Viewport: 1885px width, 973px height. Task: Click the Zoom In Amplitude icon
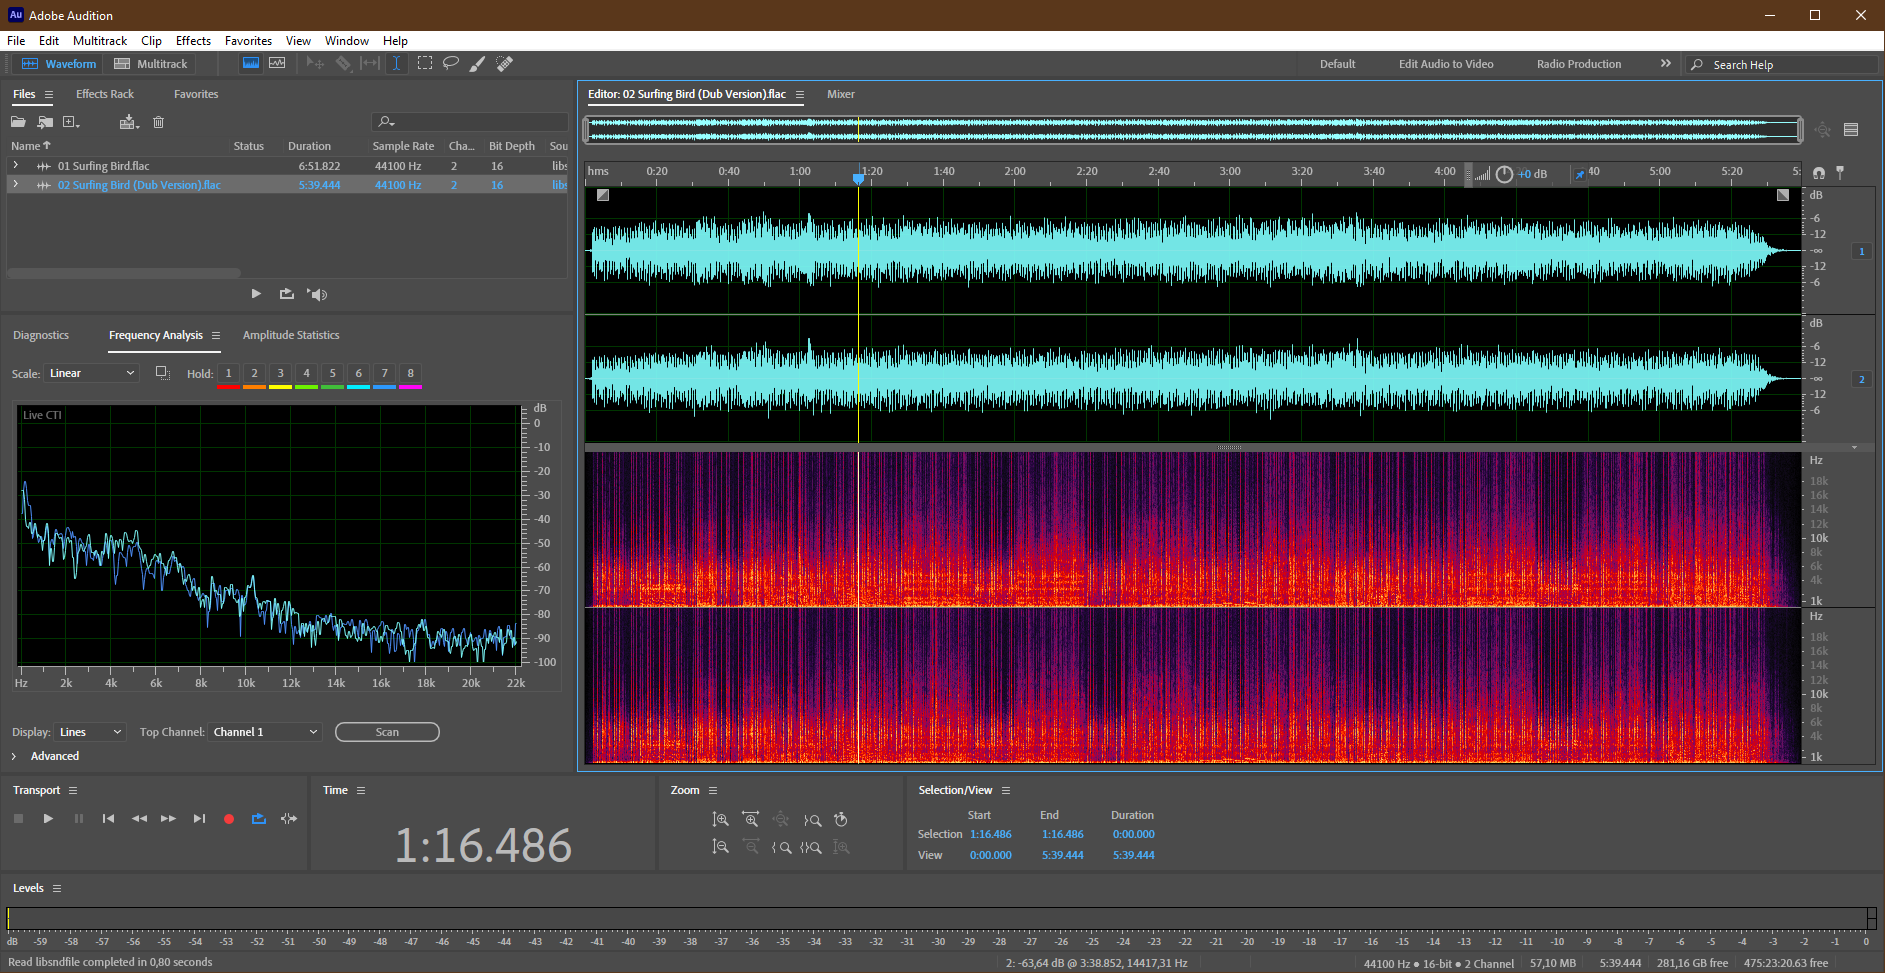[x=721, y=820]
